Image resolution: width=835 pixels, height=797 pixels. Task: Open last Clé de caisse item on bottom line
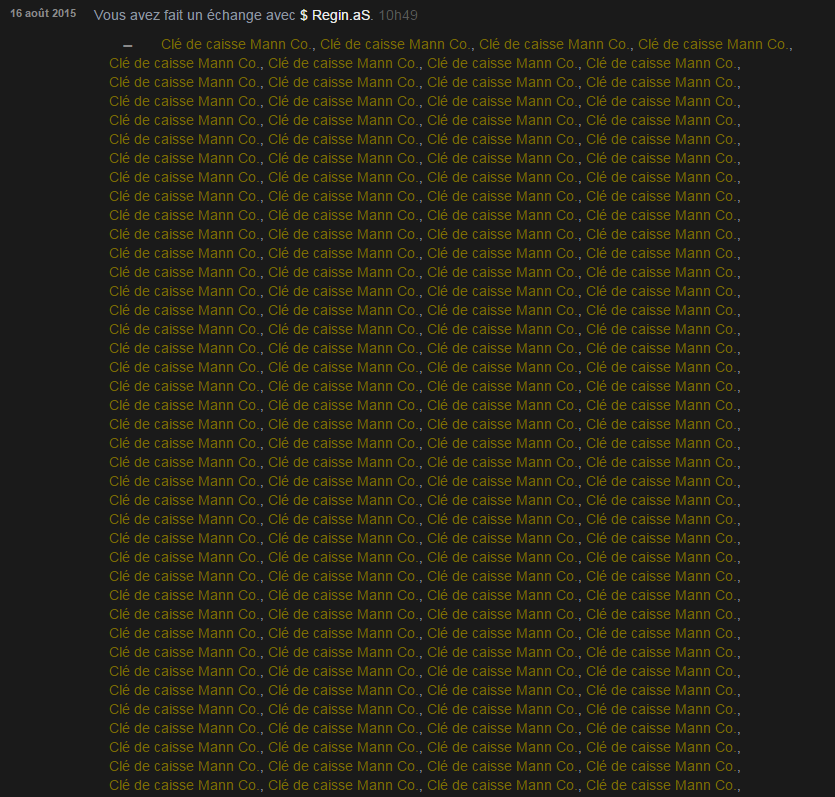(x=662, y=785)
